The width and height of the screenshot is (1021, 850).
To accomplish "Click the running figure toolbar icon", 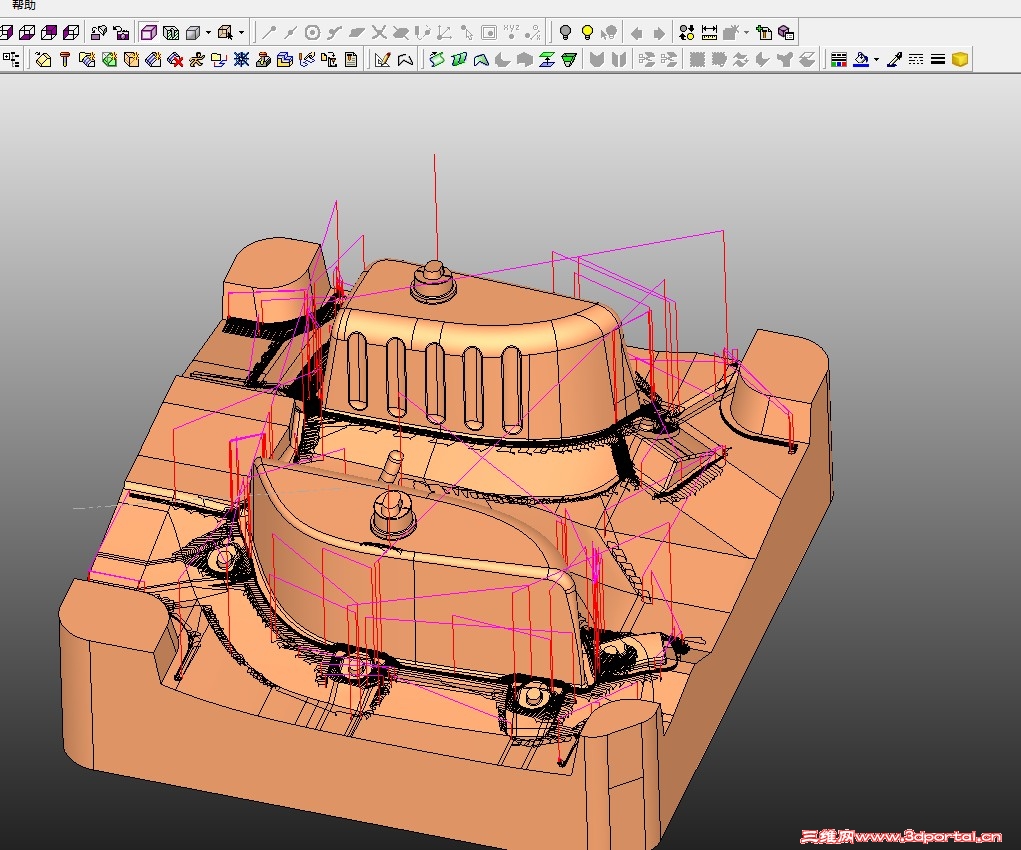I will coord(197,60).
